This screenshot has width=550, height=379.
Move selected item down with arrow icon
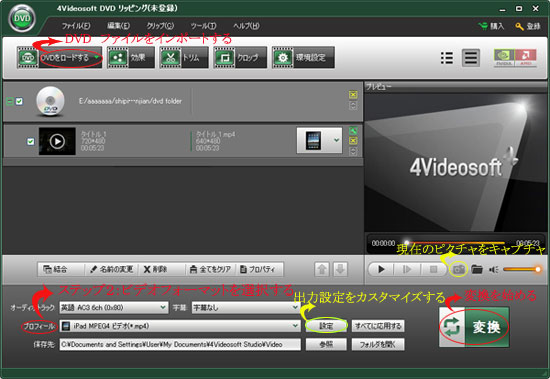[x=340, y=270]
